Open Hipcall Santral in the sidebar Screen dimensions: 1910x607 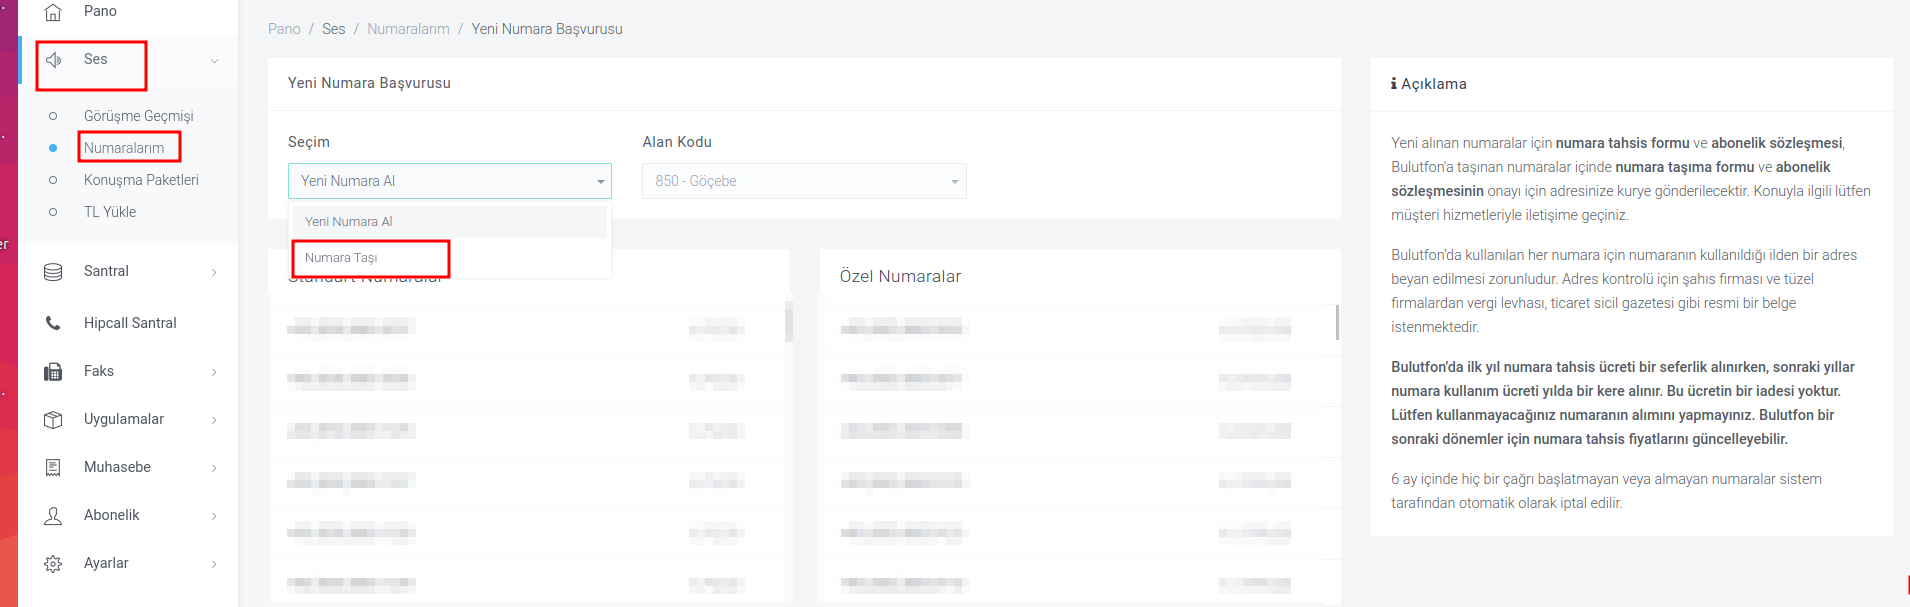pyautogui.click(x=128, y=323)
